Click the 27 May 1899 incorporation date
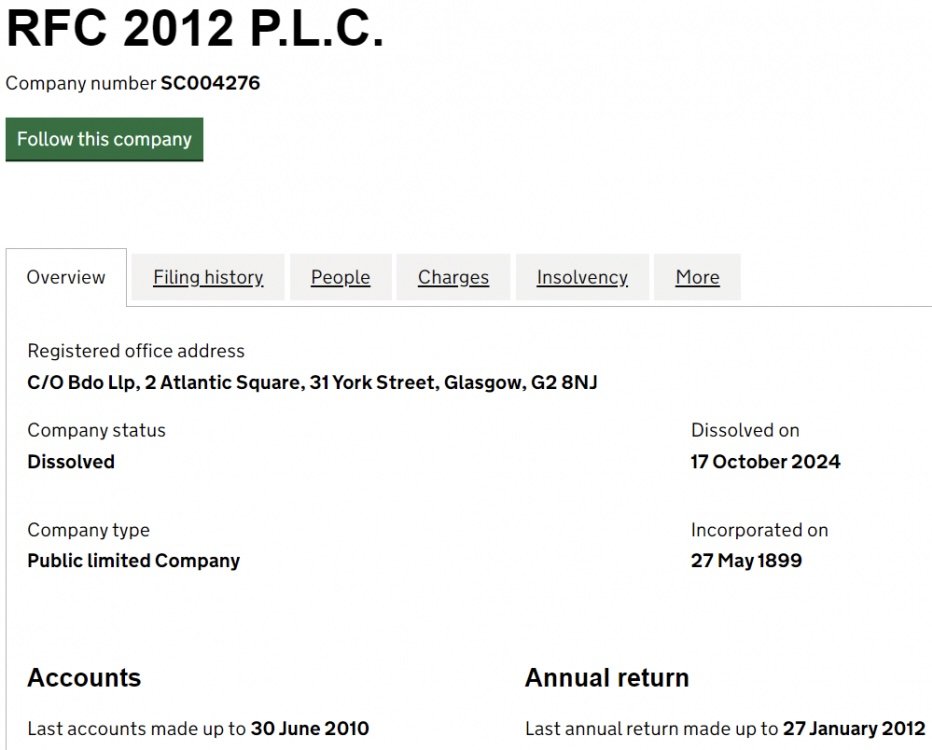932x750 pixels. 746,561
